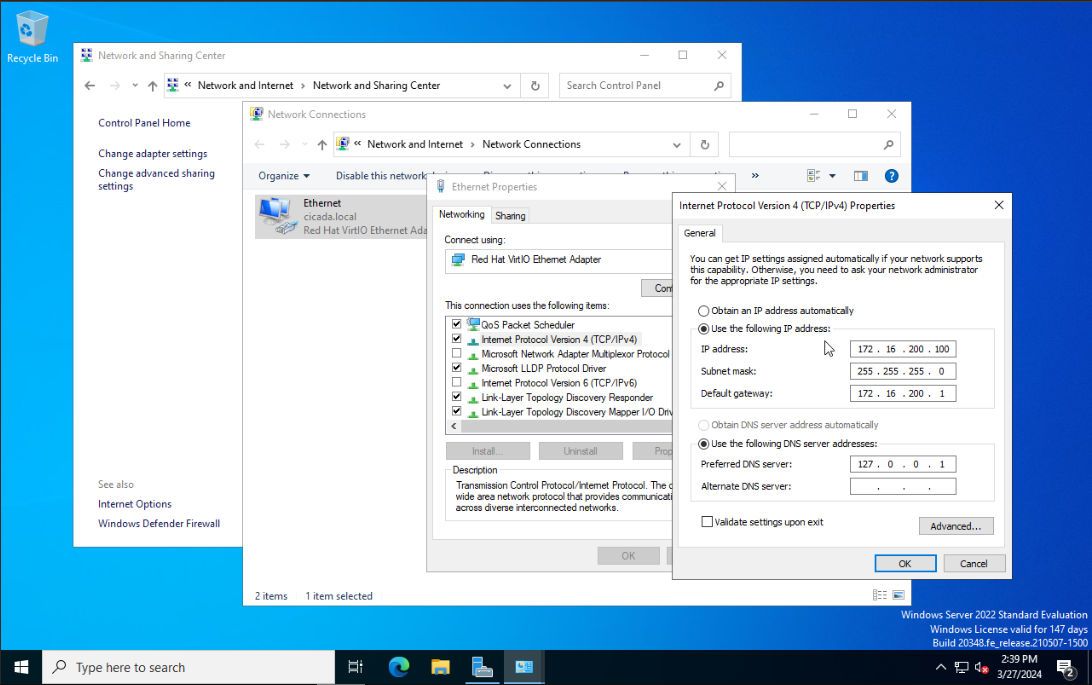Toggle the preview pane icon
Image resolution: width=1092 pixels, height=685 pixels.
click(861, 175)
